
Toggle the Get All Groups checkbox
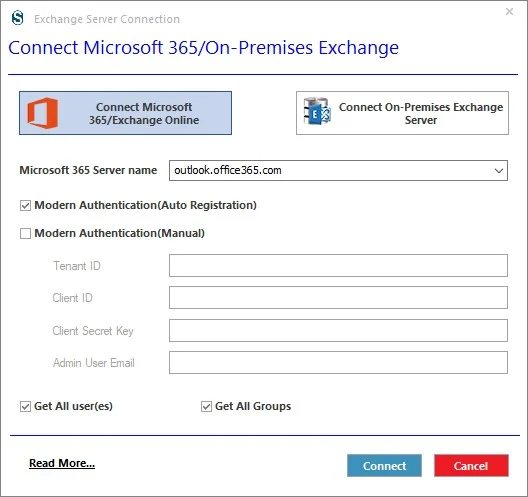coord(206,406)
